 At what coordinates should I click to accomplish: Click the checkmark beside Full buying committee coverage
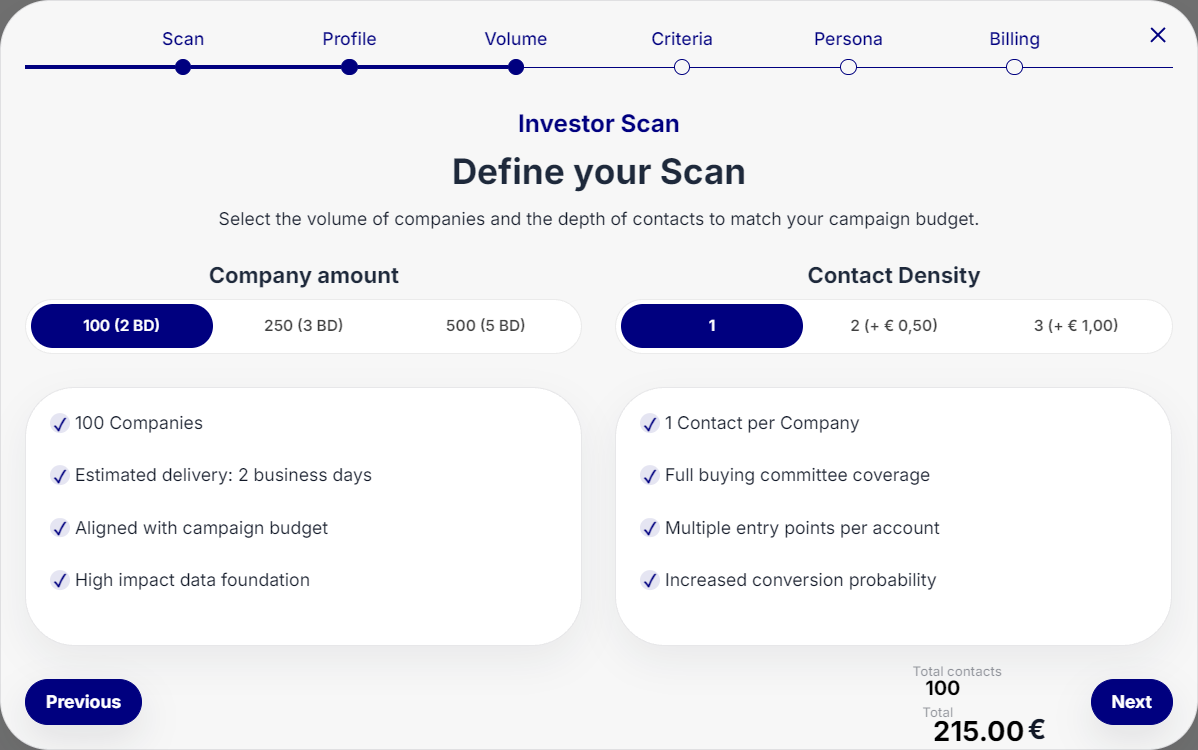tap(650, 476)
